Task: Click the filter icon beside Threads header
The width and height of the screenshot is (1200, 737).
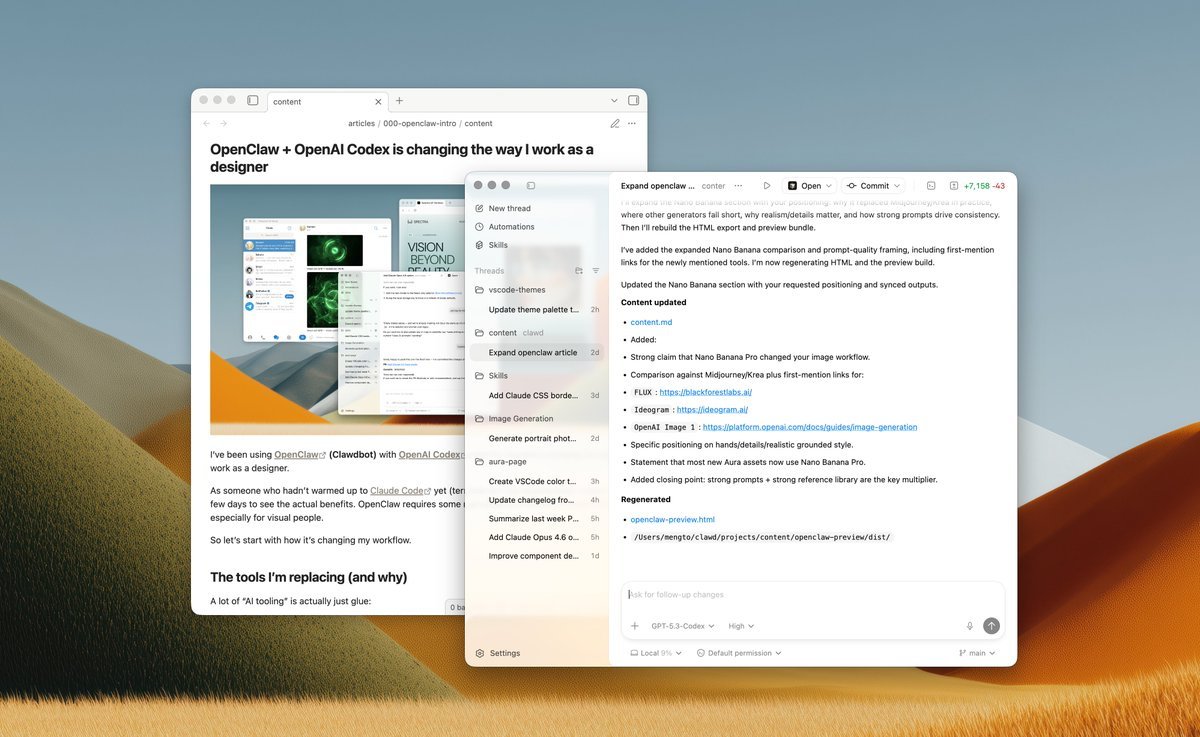Action: pyautogui.click(x=596, y=271)
